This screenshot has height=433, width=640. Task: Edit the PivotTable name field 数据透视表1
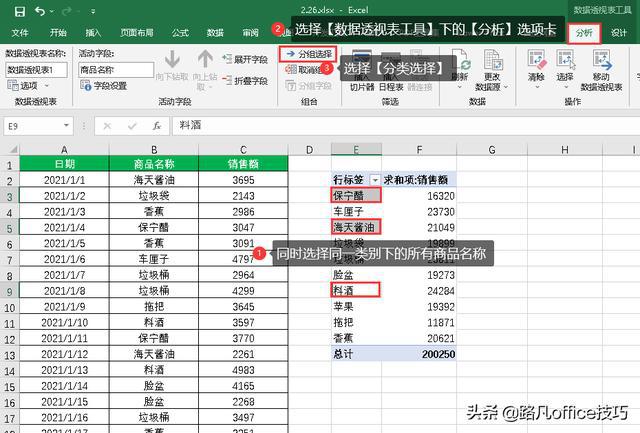(x=36, y=70)
